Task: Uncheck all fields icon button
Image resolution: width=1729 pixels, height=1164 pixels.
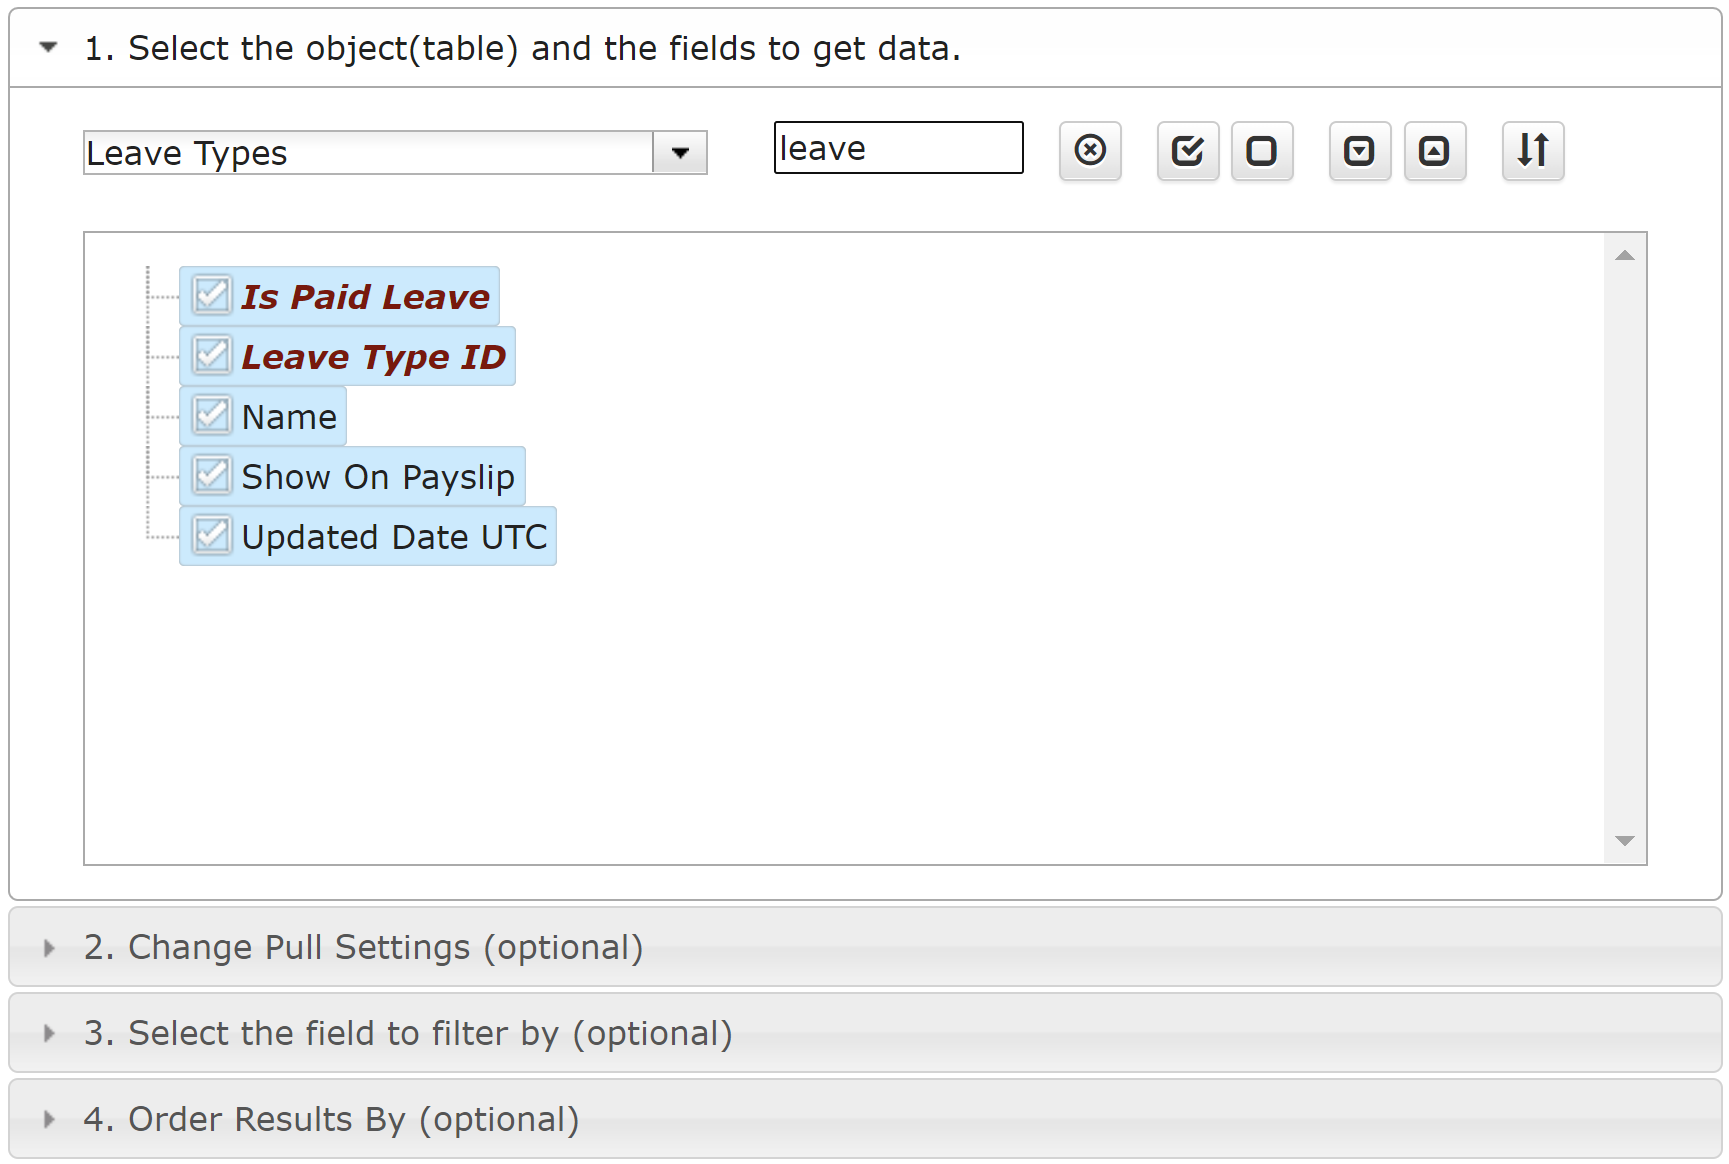Action: coord(1262,151)
